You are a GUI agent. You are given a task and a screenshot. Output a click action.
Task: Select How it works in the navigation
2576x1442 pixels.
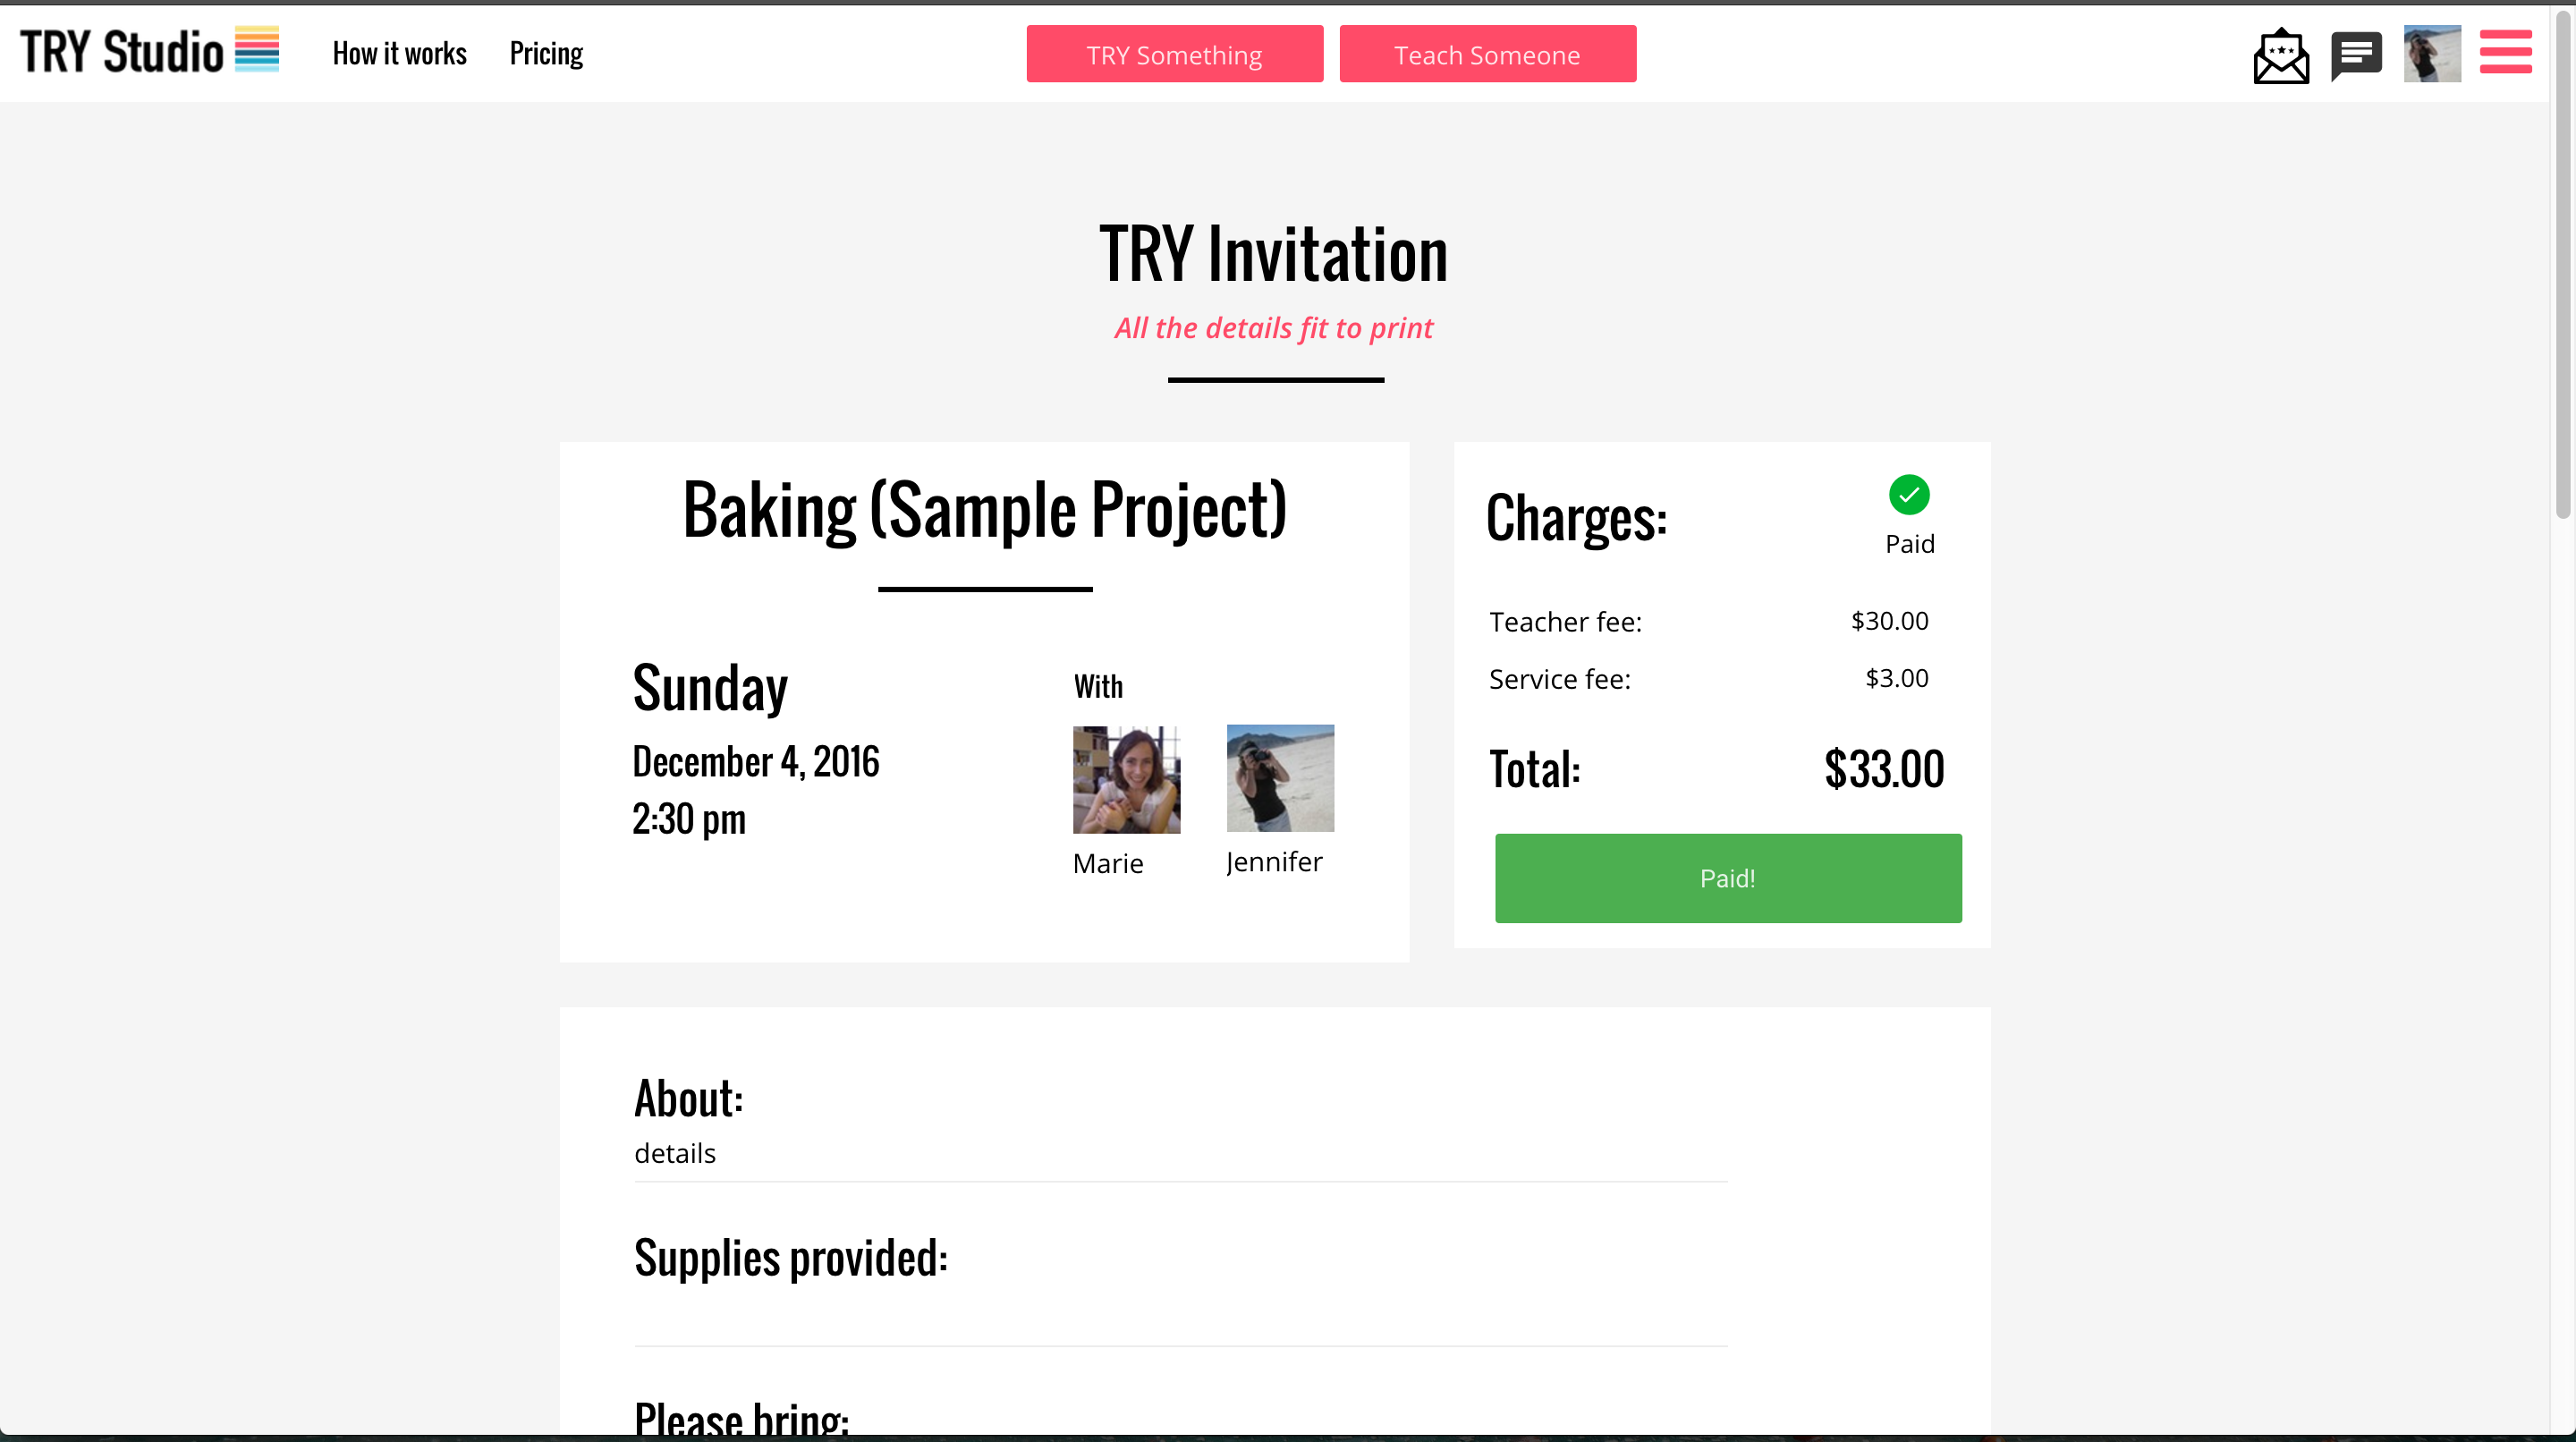[399, 52]
